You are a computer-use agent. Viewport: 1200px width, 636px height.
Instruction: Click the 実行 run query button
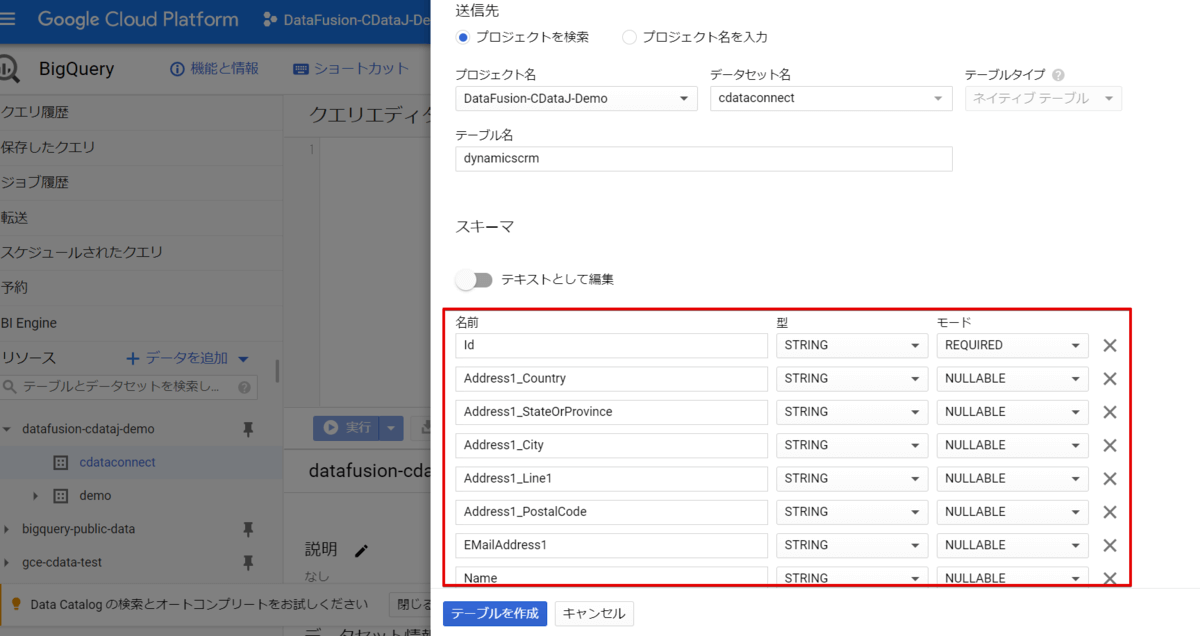(347, 428)
